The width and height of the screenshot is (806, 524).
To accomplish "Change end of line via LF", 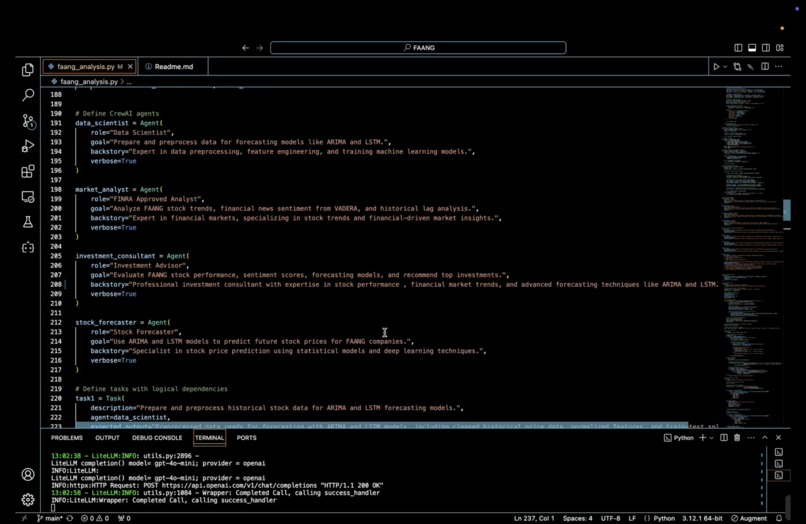I will pyautogui.click(x=632, y=518).
